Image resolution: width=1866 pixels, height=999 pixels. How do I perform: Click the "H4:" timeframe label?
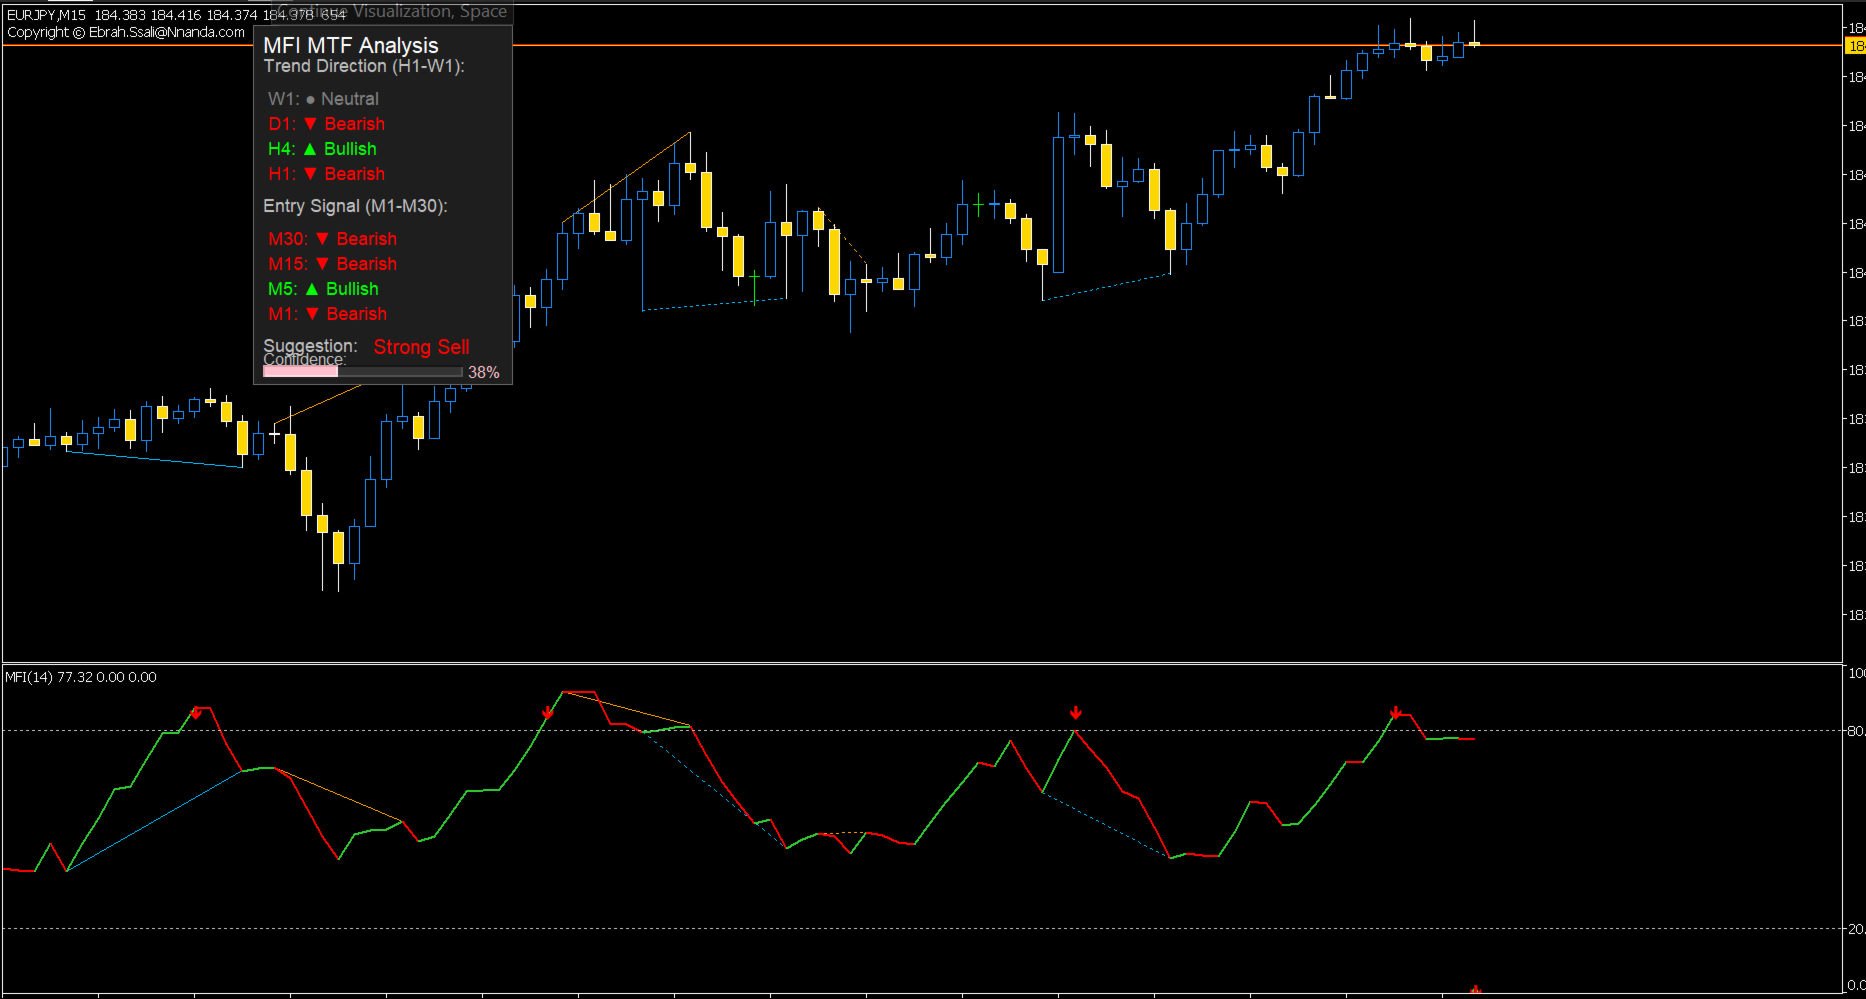282,149
